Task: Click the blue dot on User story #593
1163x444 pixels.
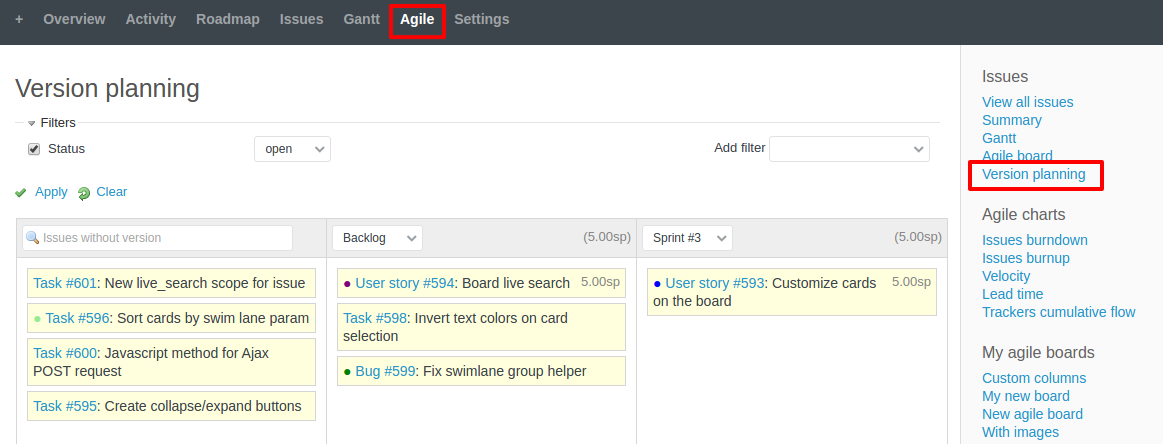Action: click(657, 284)
